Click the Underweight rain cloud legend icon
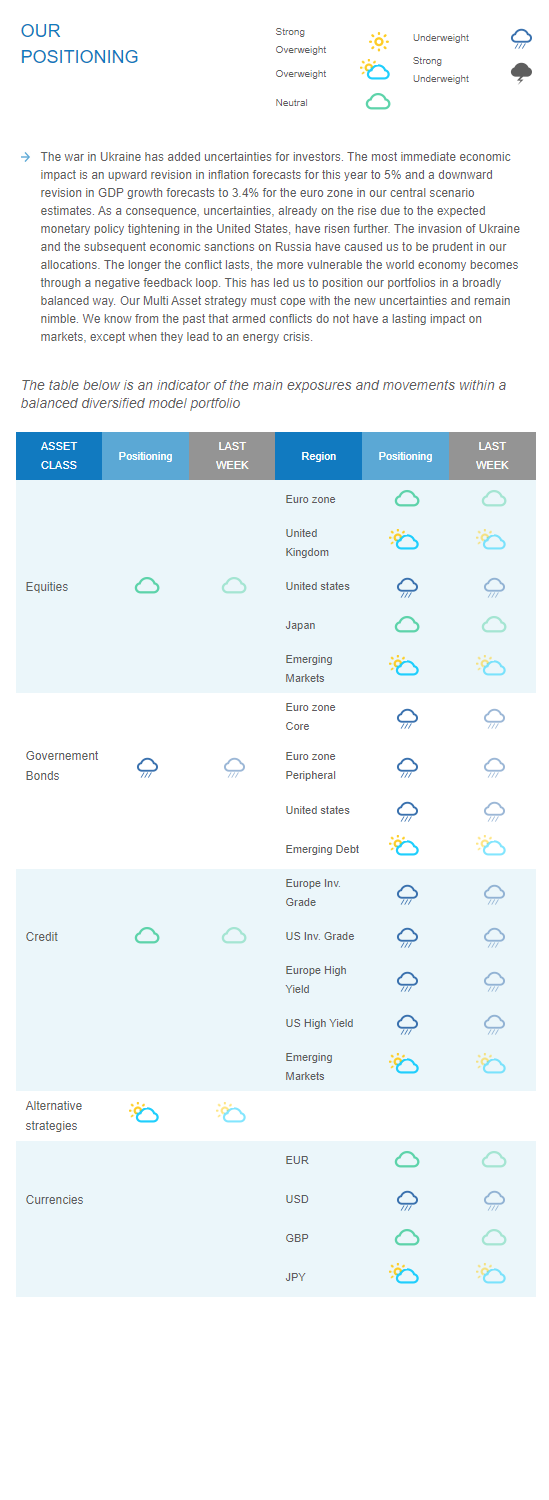Screen dimensions: 549x1500 point(521,38)
